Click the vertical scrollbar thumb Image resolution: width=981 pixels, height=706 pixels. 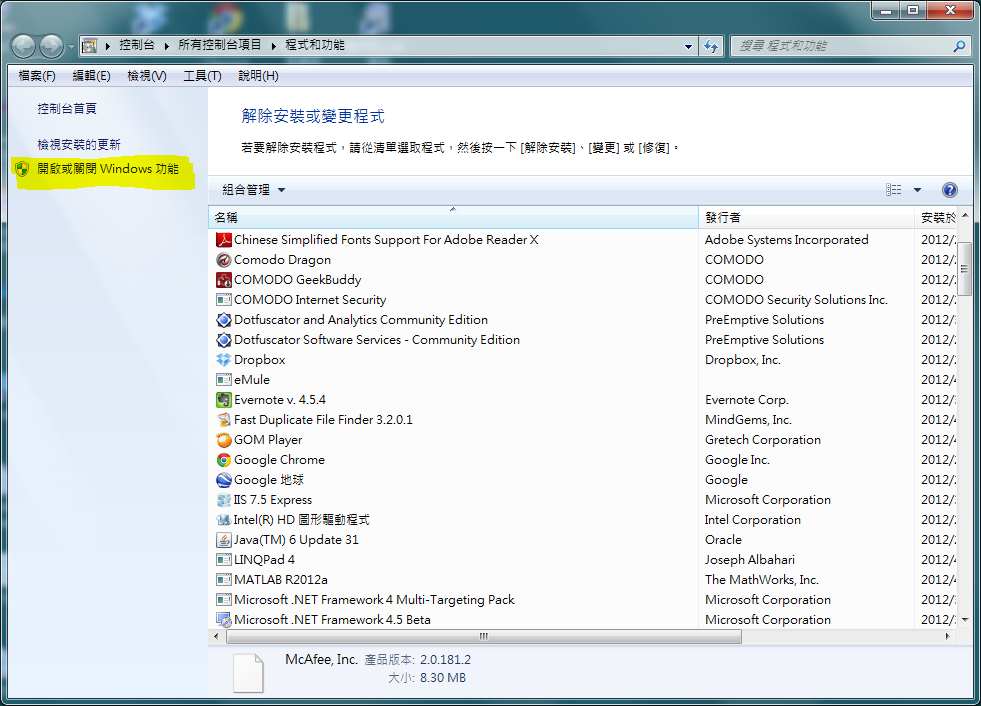964,269
